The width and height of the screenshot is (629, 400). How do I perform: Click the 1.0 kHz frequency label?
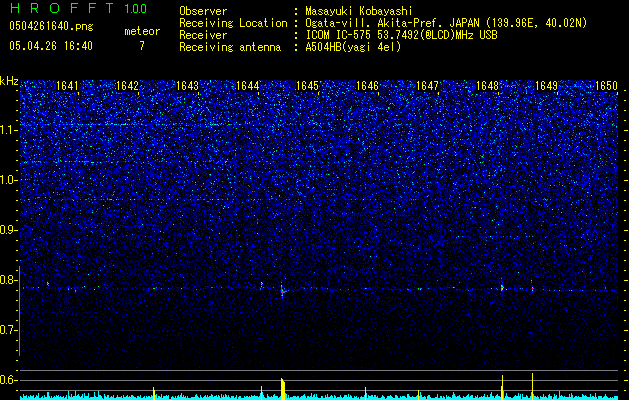pos(9,180)
